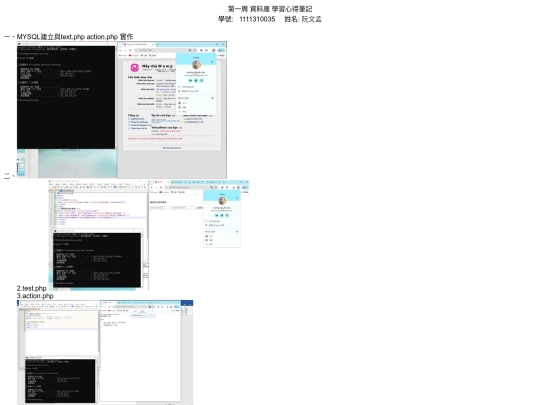Click the title text 第一周 資料庫 學習心得筆記
Screen dimensions: 540x405
pyautogui.click(x=270, y=9)
